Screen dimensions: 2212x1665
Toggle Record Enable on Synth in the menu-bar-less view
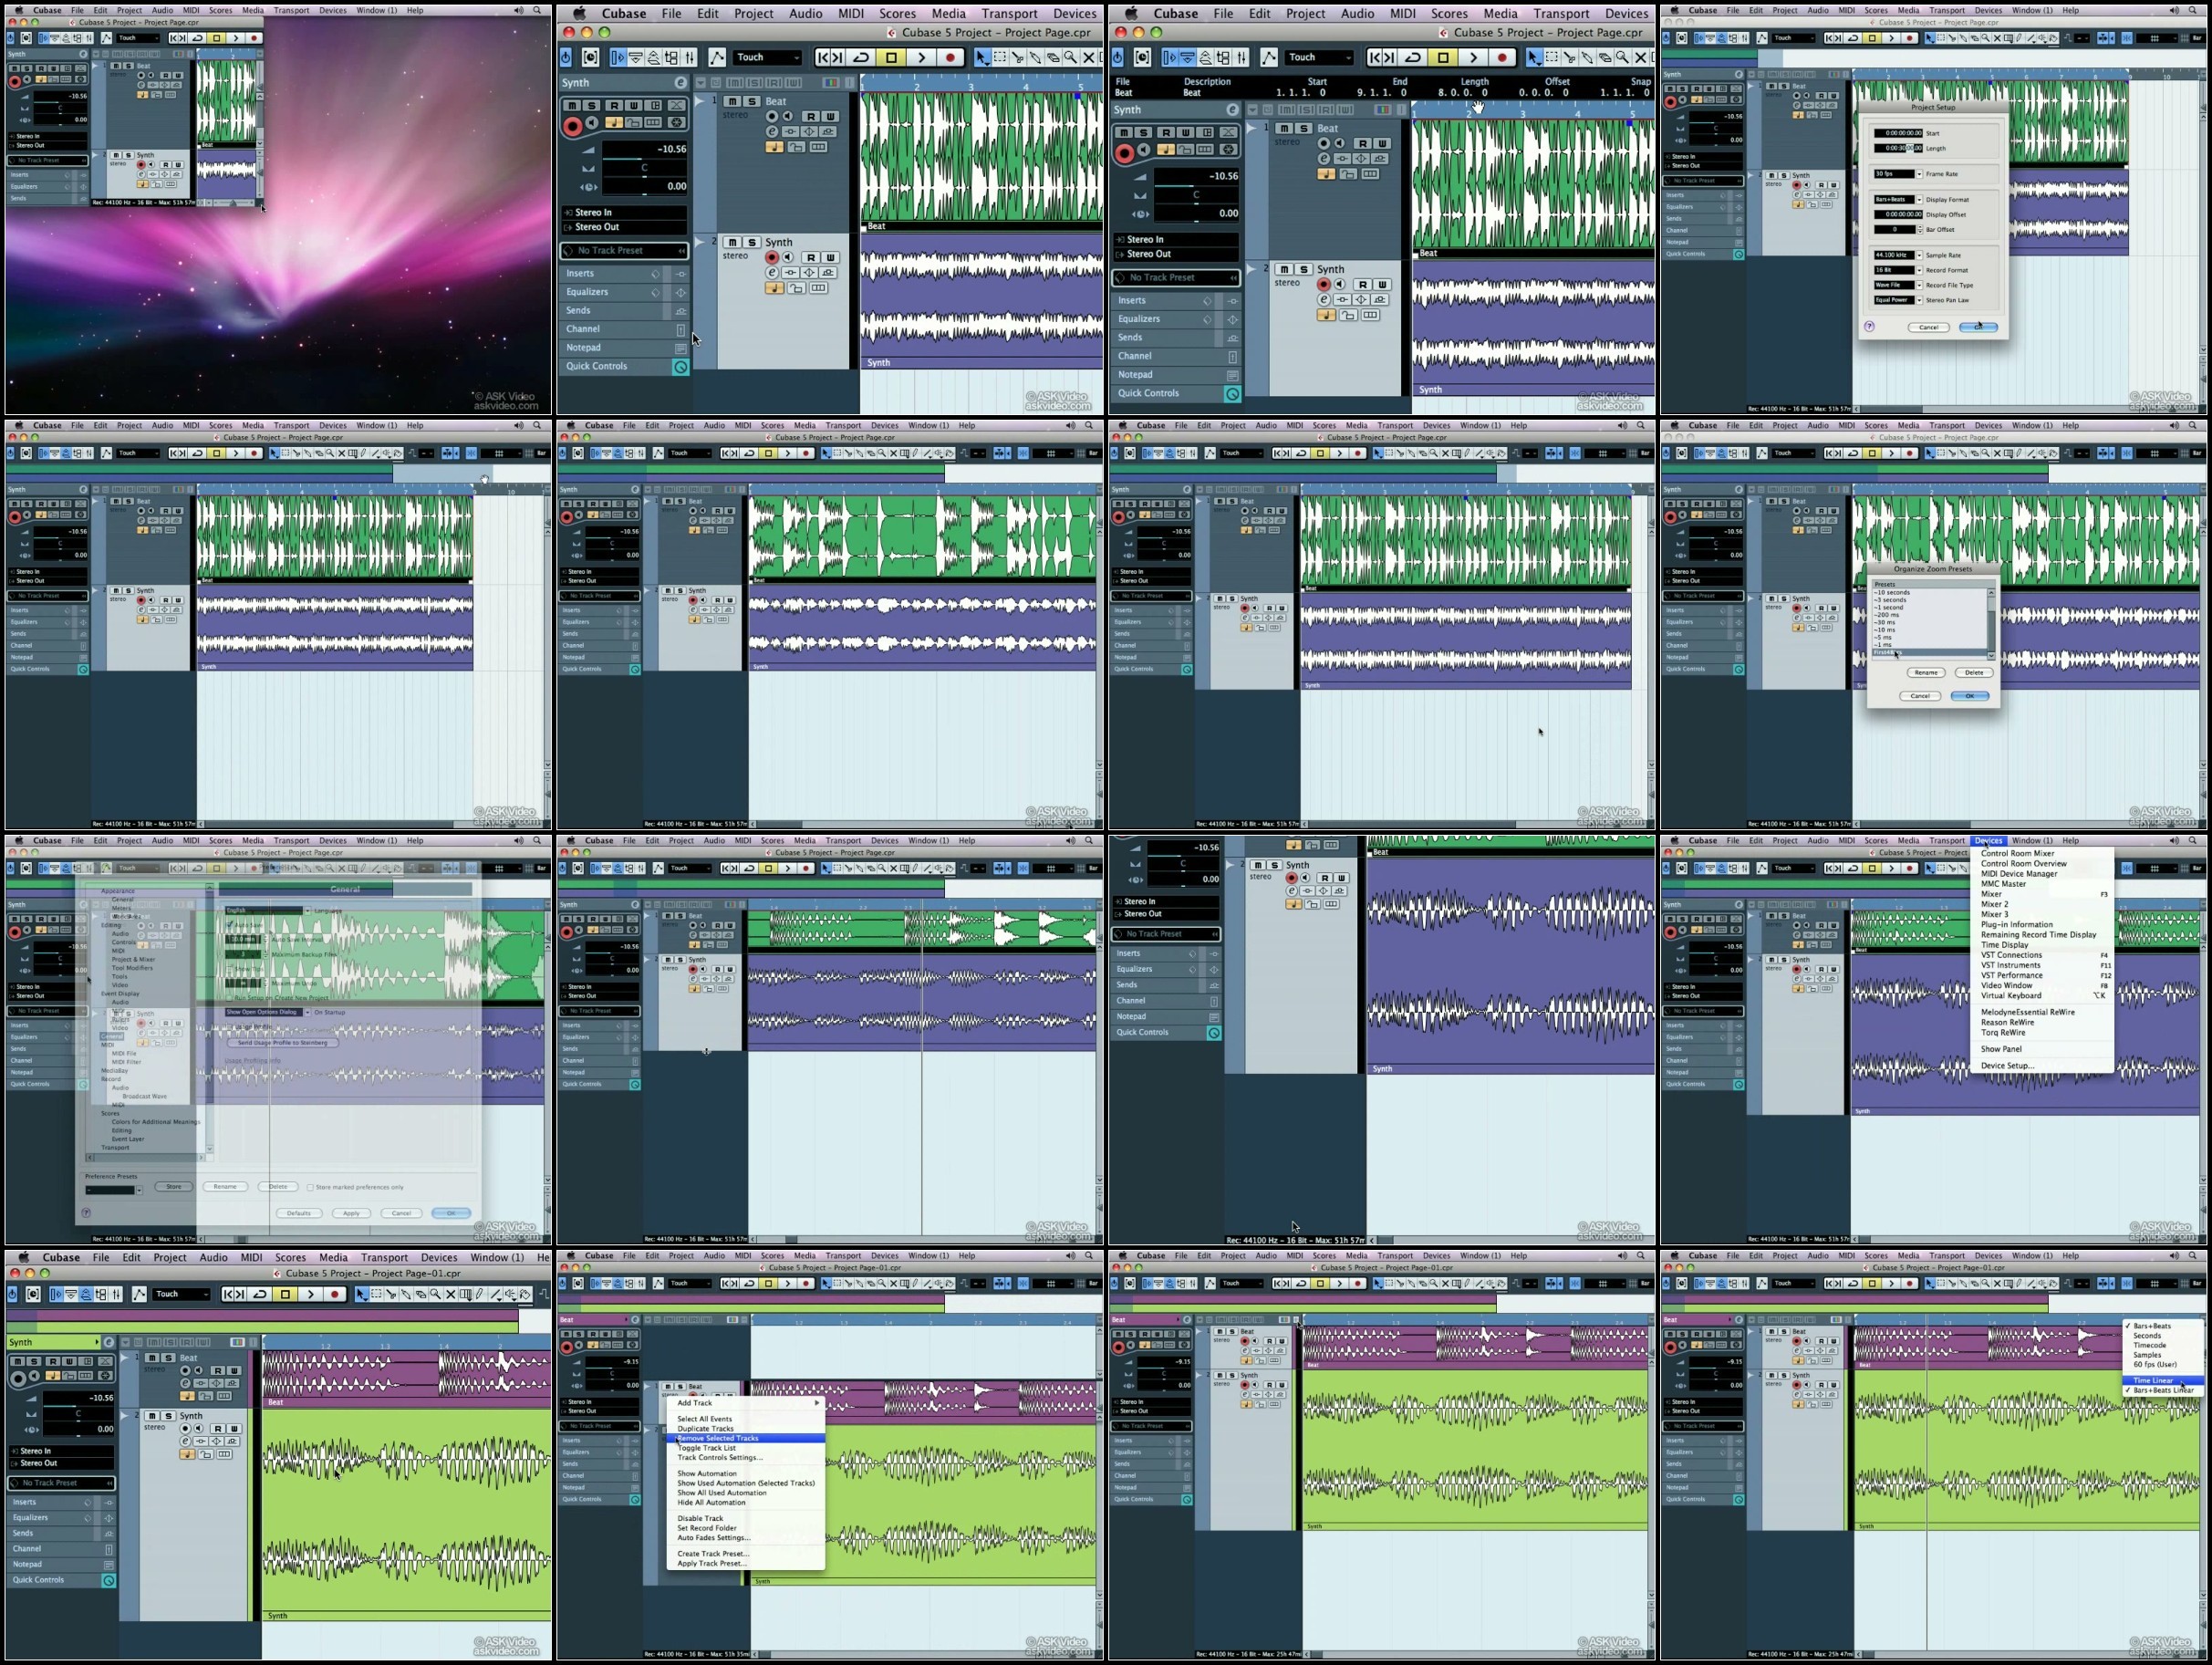[1291, 878]
